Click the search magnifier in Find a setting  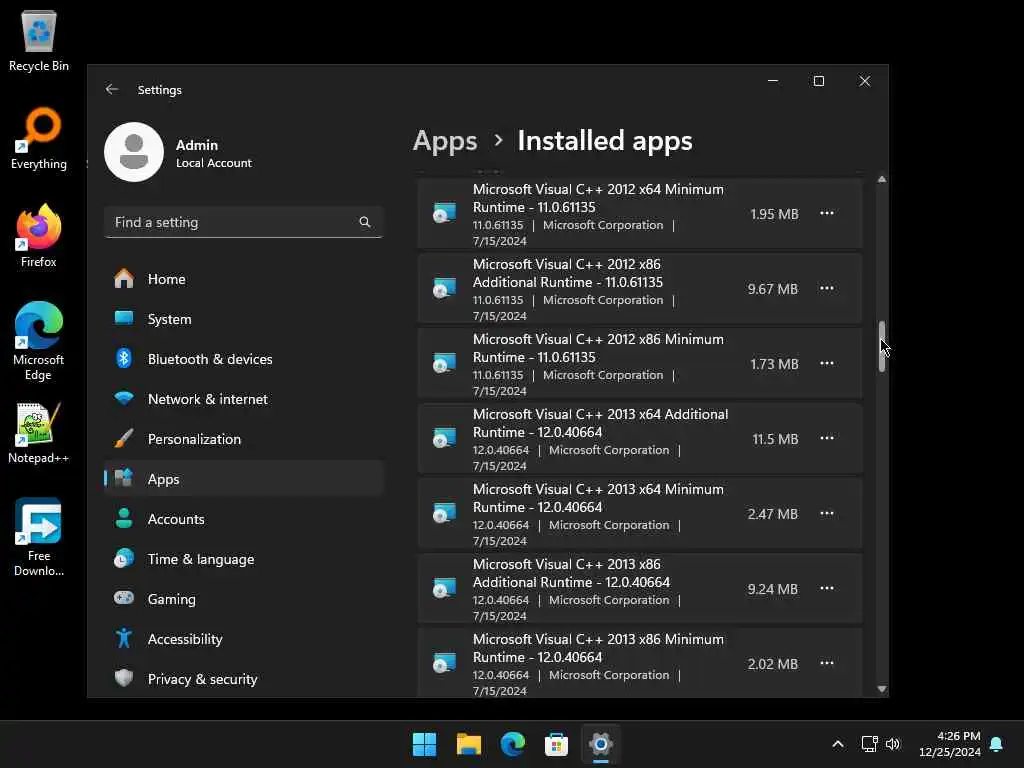(365, 222)
